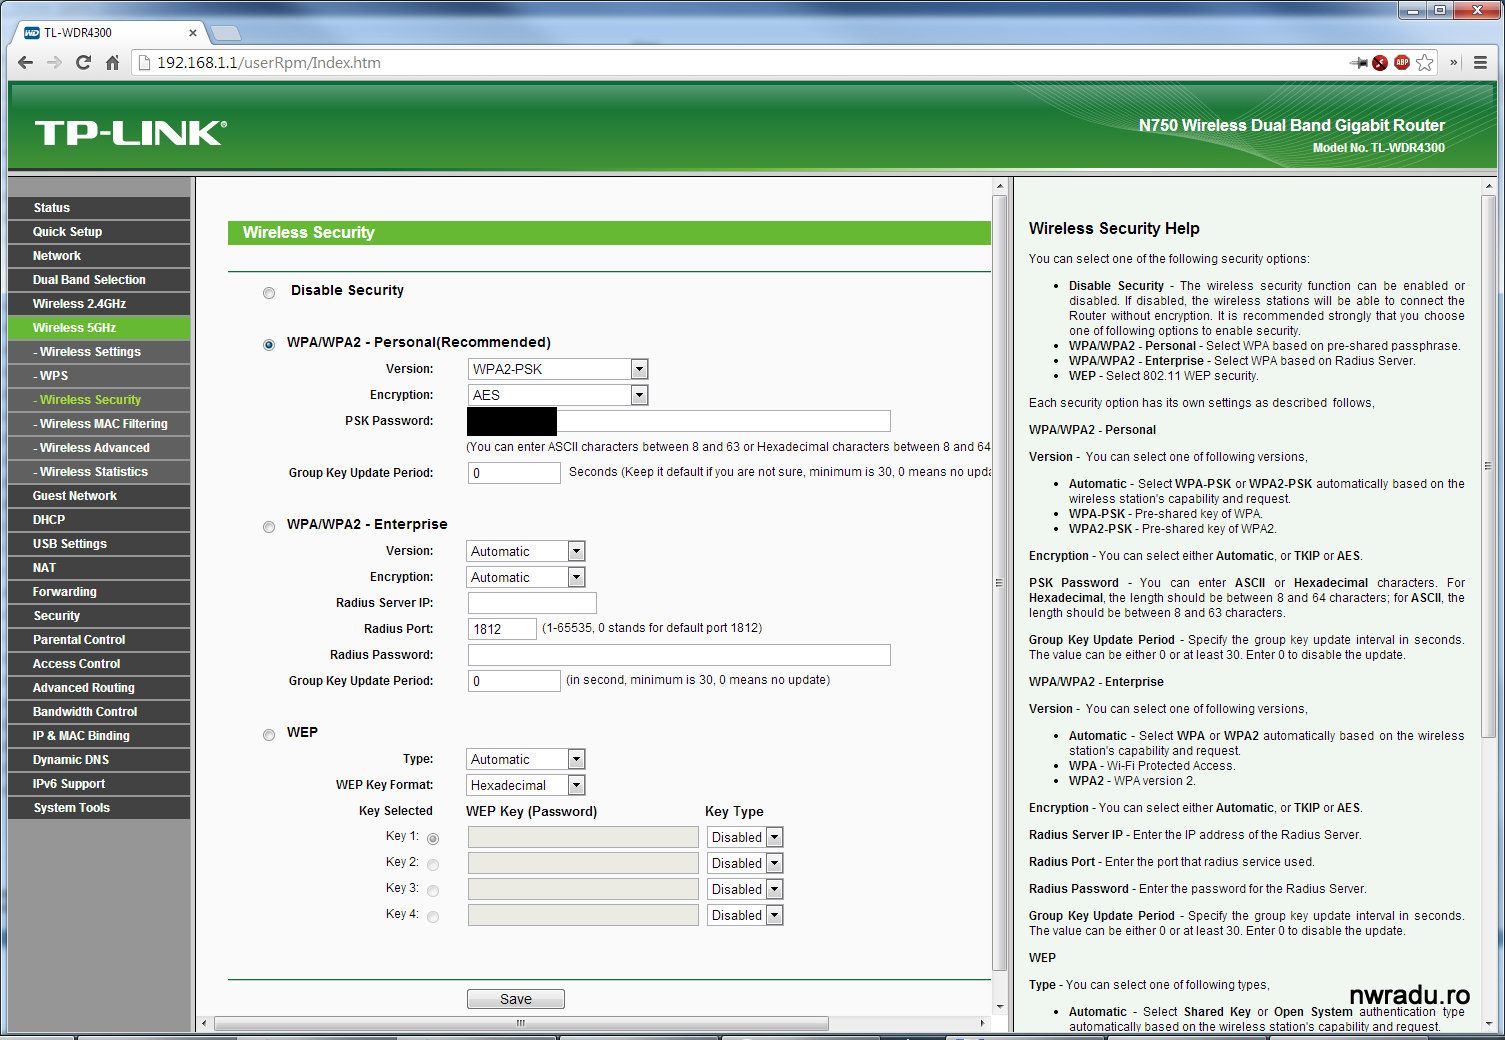Click the horizontal scrollbar under the form

point(520,1023)
